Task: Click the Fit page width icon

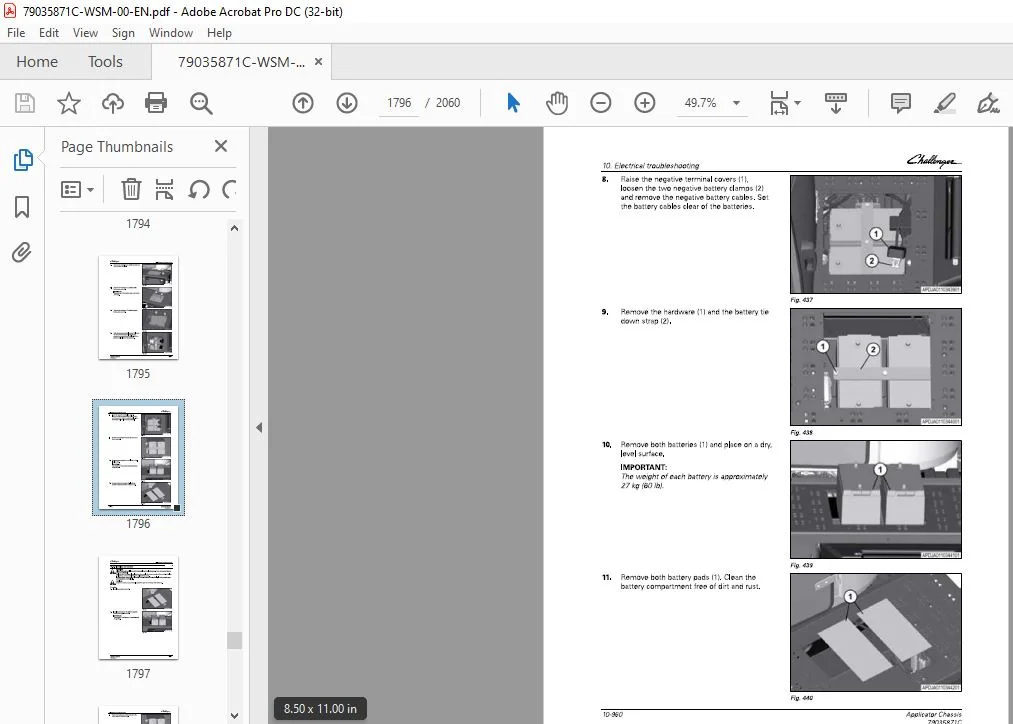Action: [779, 103]
